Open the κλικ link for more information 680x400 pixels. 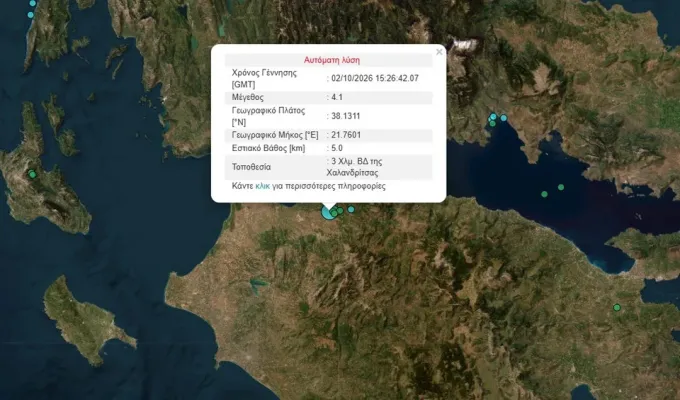262,186
